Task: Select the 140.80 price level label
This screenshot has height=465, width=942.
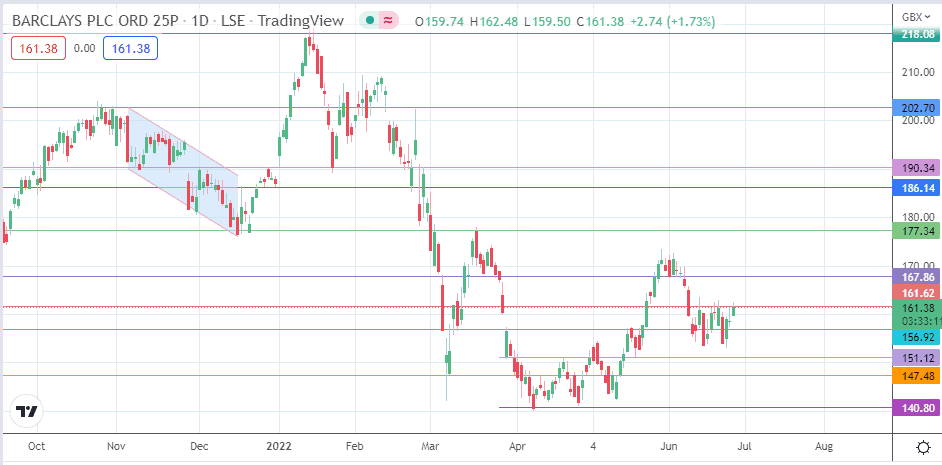Action: (x=917, y=407)
